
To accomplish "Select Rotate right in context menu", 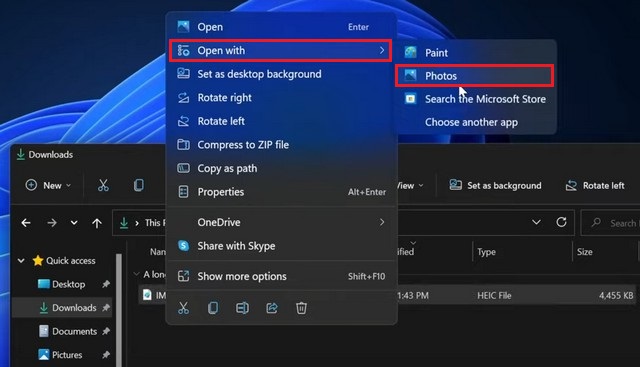I will pyautogui.click(x=281, y=98).
